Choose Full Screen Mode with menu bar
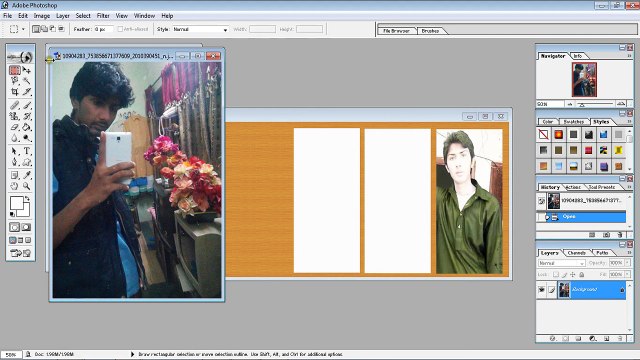This screenshot has height=360, width=640. [x=20, y=240]
